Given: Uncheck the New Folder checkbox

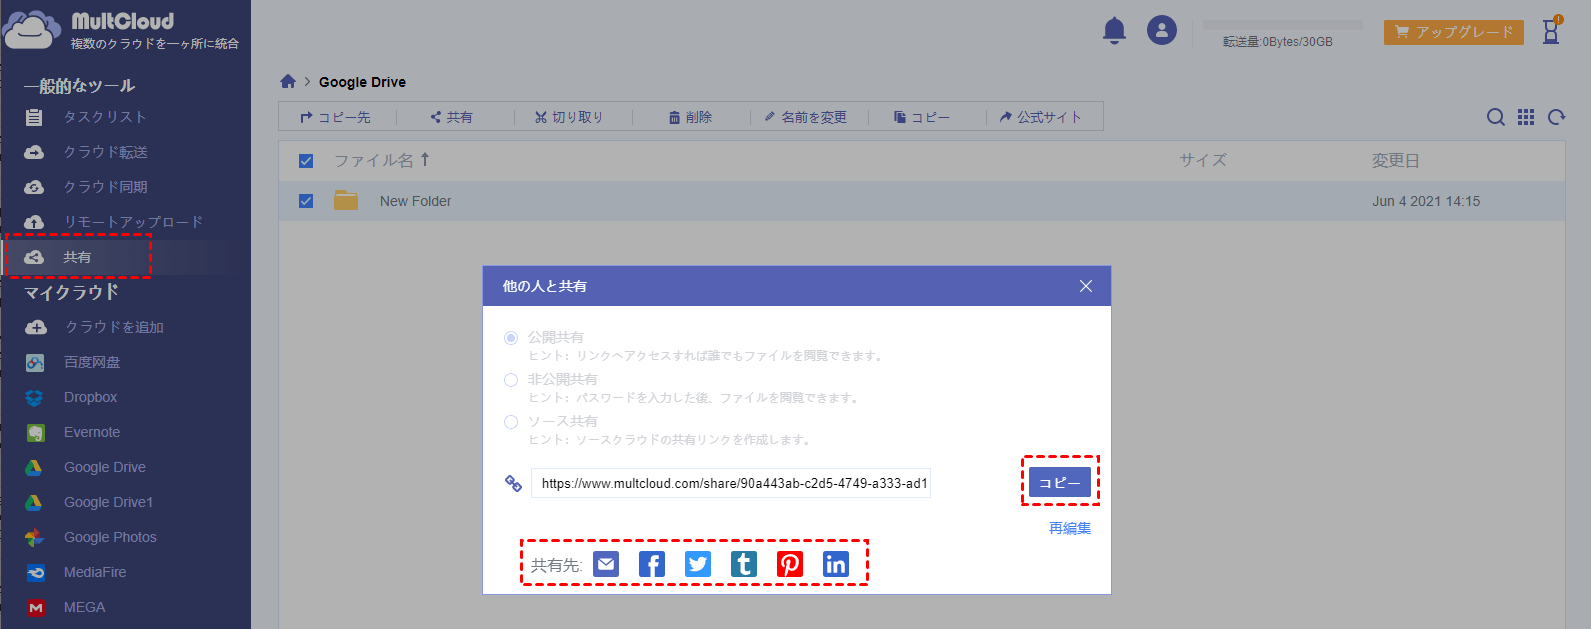Looking at the screenshot, I should [306, 201].
